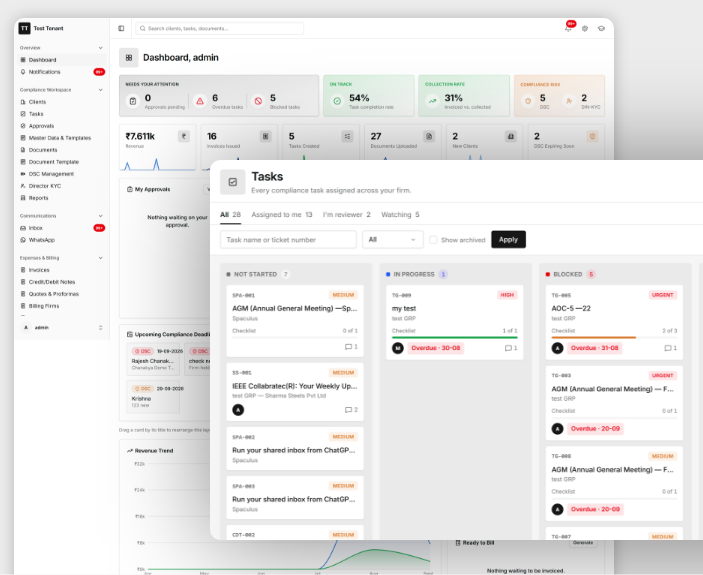Open Quotes & Proformas in the sidebar

click(x=62, y=294)
